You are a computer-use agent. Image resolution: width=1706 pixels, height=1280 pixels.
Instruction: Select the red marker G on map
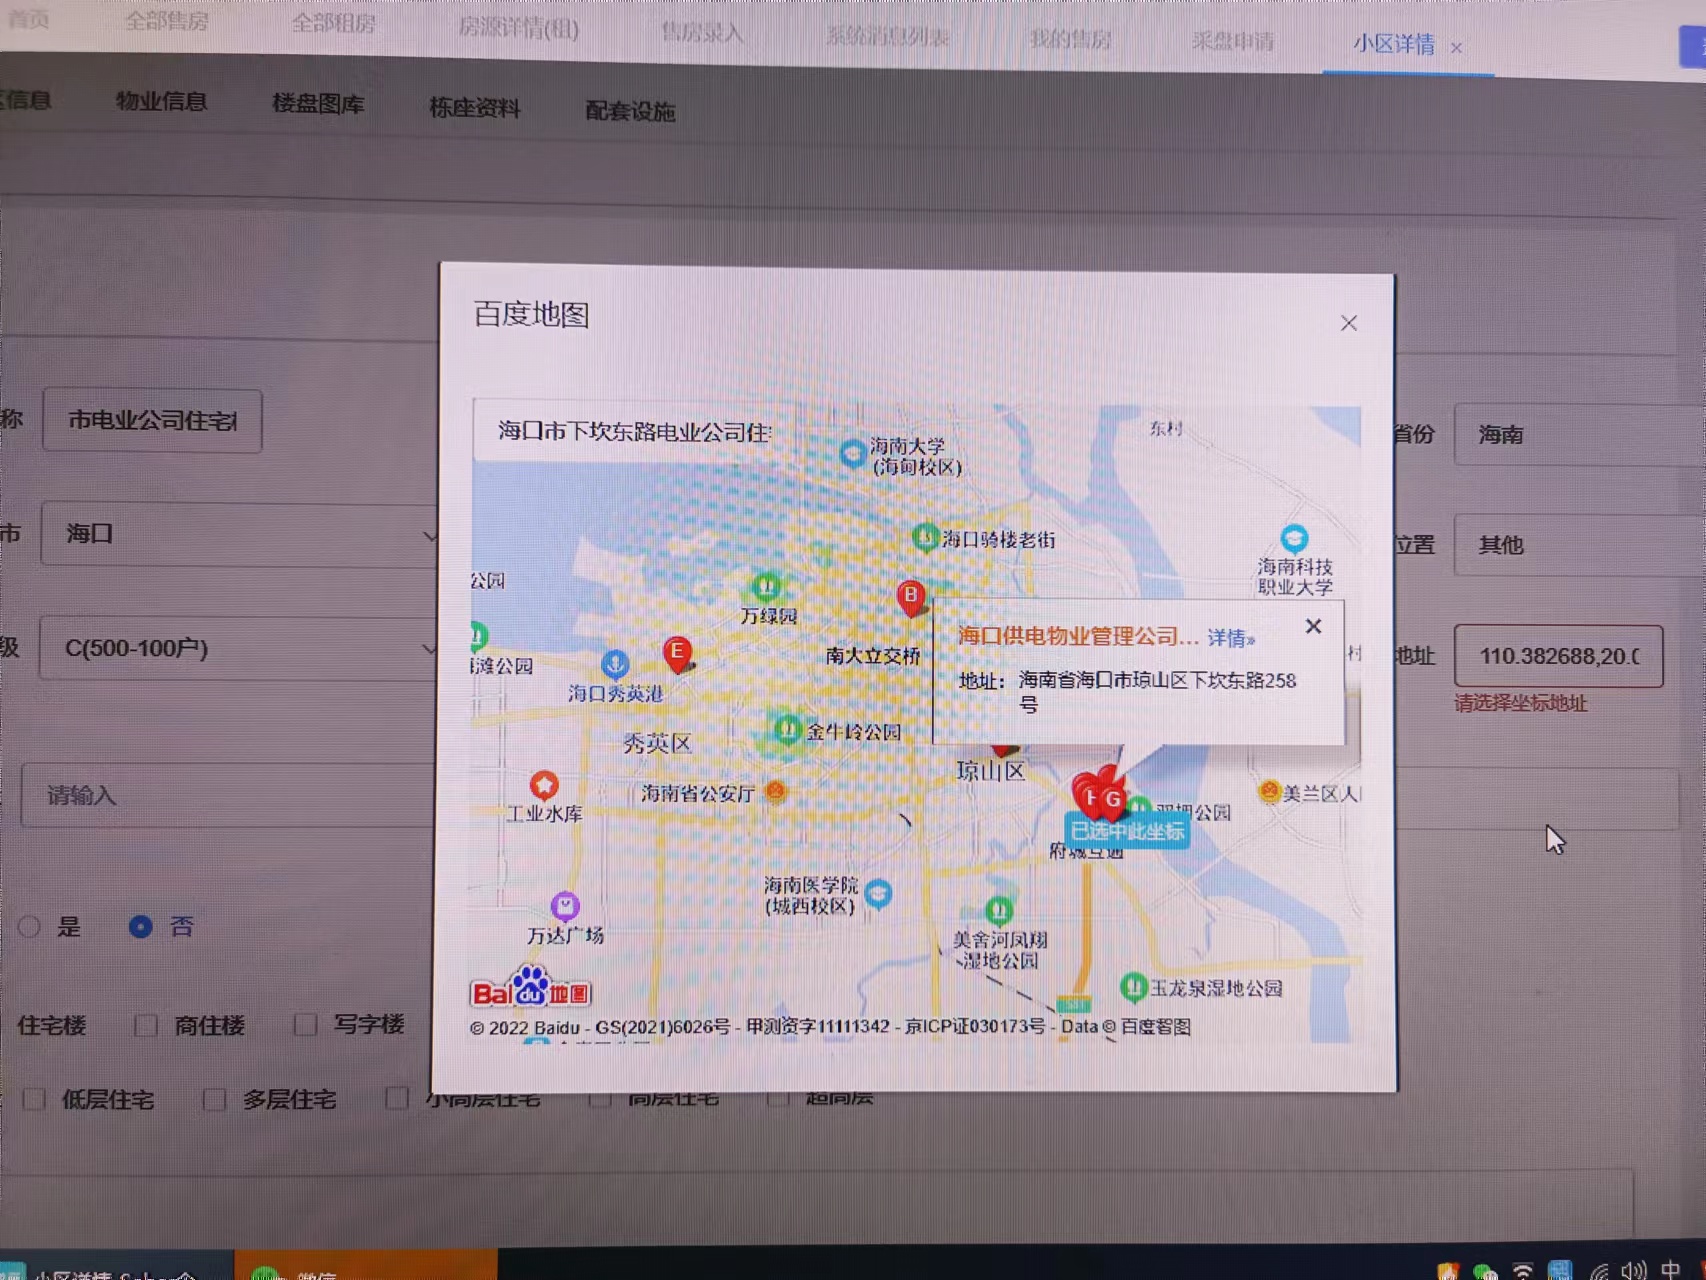click(1113, 799)
